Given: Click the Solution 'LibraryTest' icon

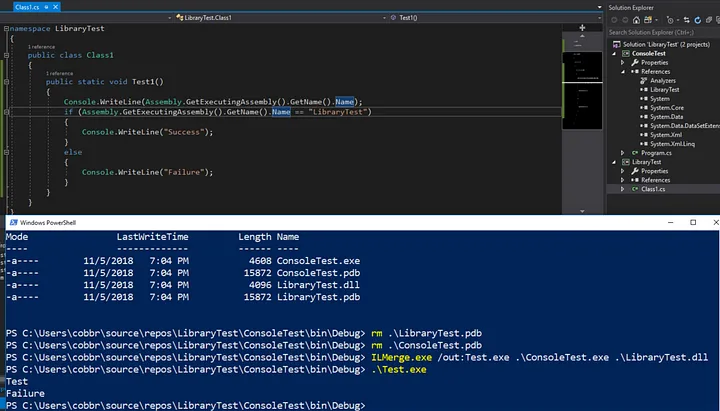Looking at the screenshot, I should 616,45.
